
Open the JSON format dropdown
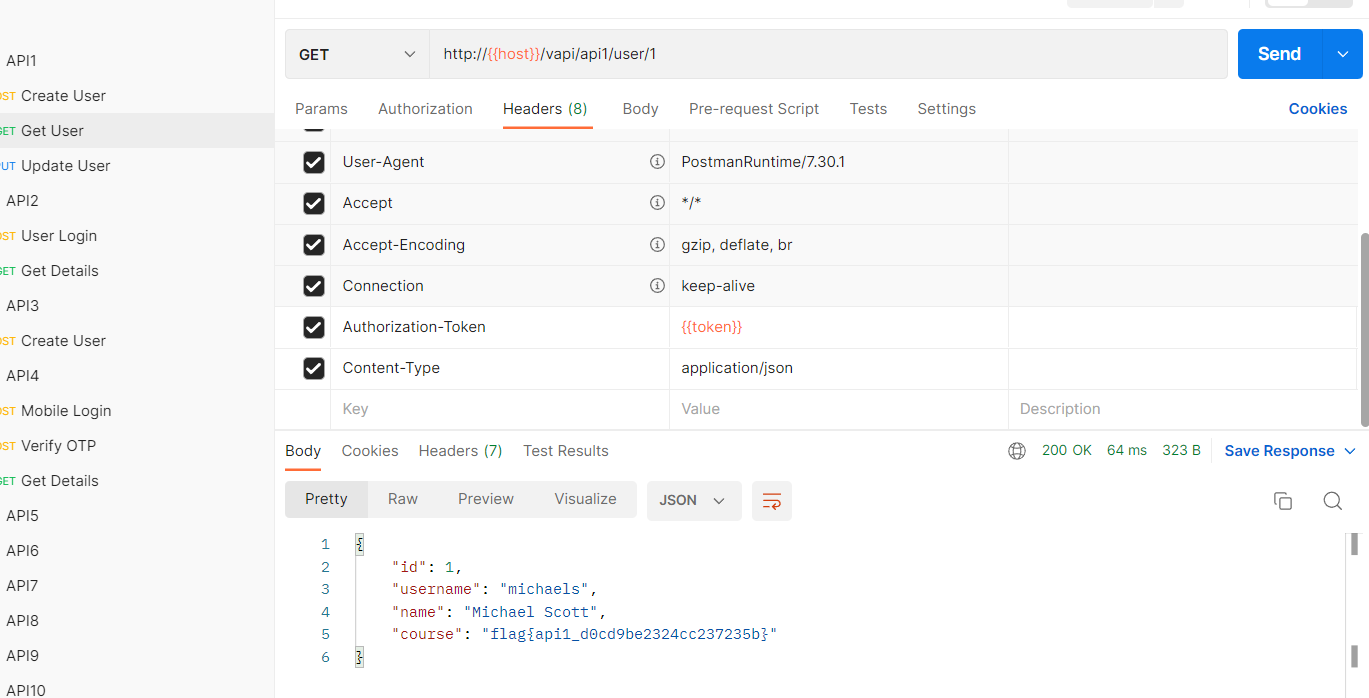pos(694,501)
